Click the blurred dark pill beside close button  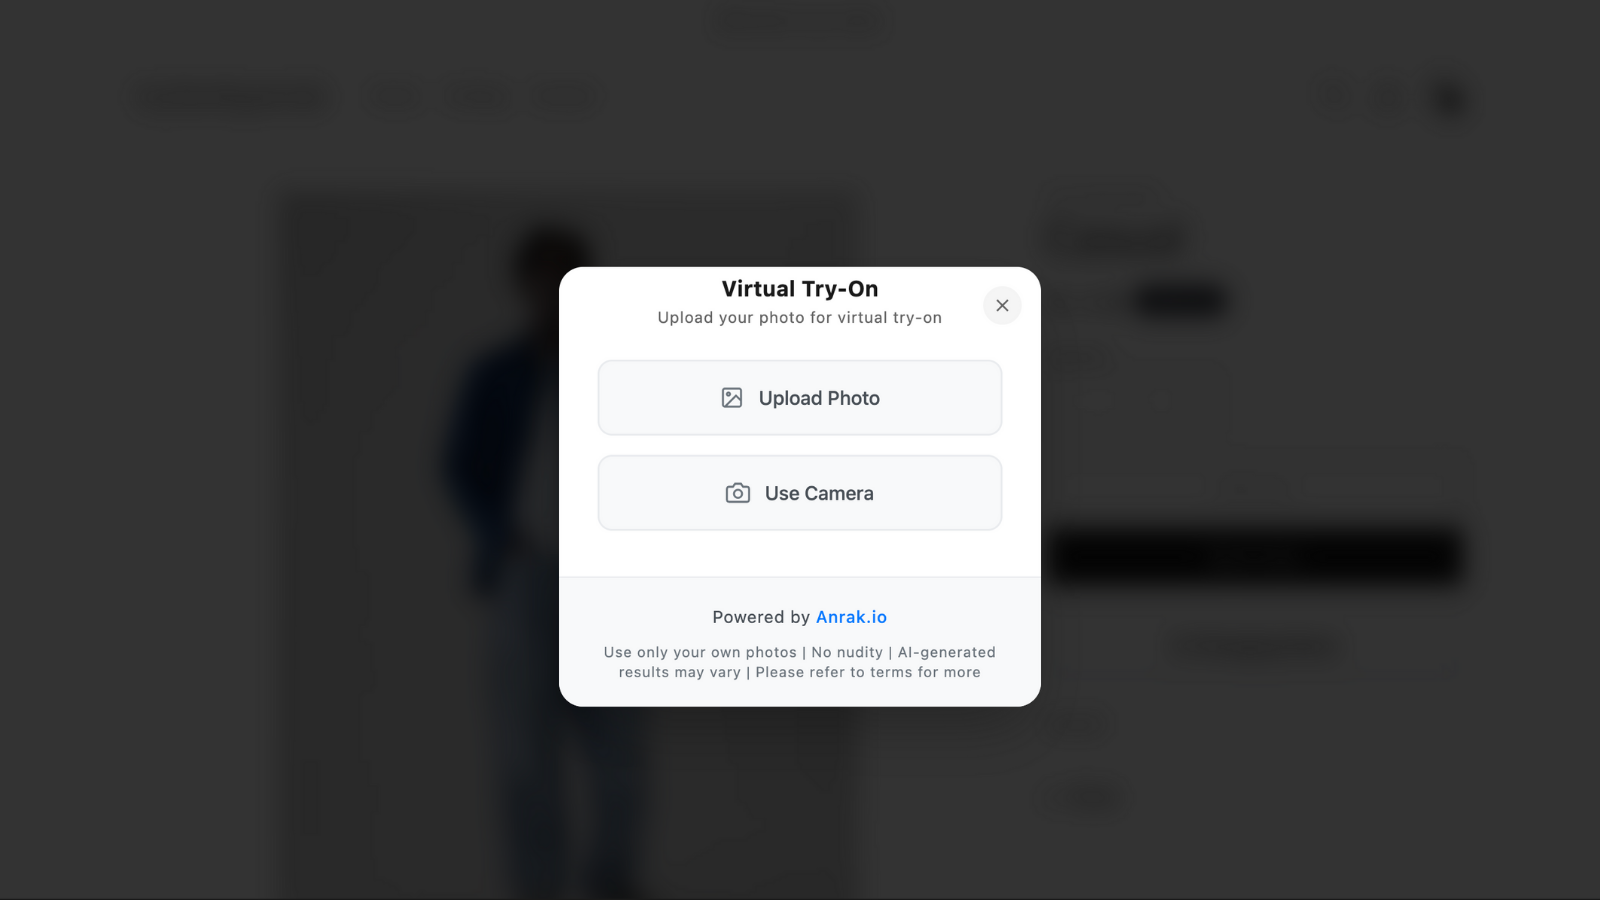click(1181, 300)
